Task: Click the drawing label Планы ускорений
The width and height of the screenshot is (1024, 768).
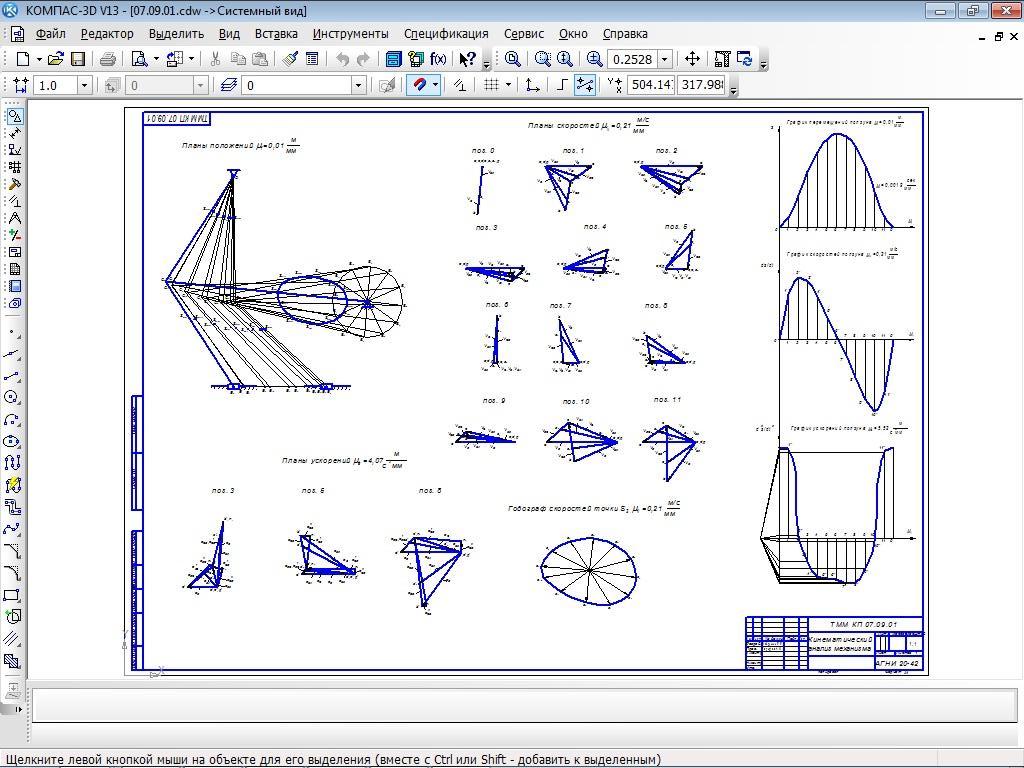Action: click(x=317, y=460)
